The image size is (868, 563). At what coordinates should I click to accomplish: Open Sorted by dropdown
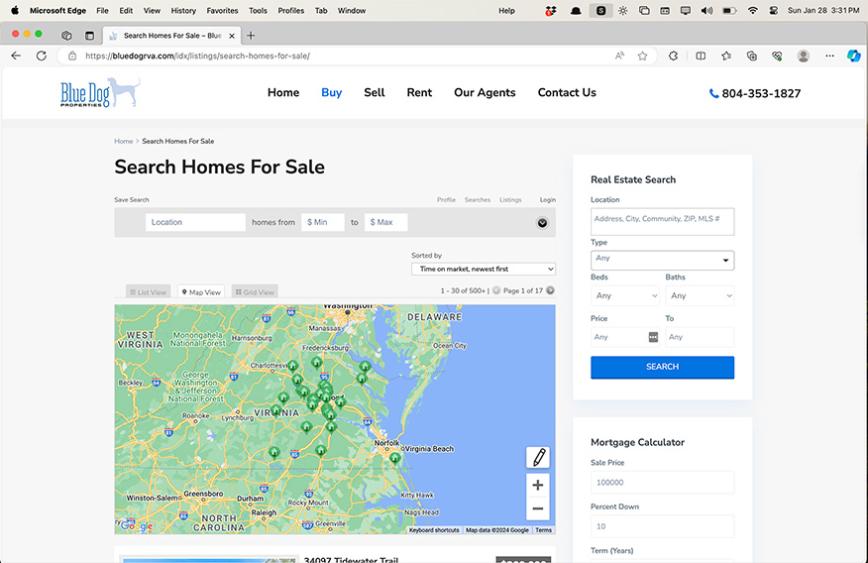tap(483, 269)
